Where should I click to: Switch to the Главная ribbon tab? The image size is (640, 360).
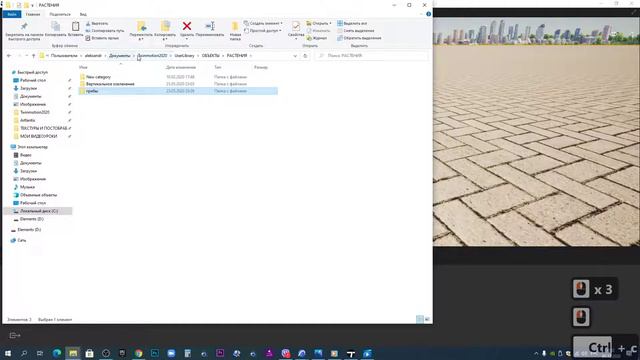click(33, 14)
